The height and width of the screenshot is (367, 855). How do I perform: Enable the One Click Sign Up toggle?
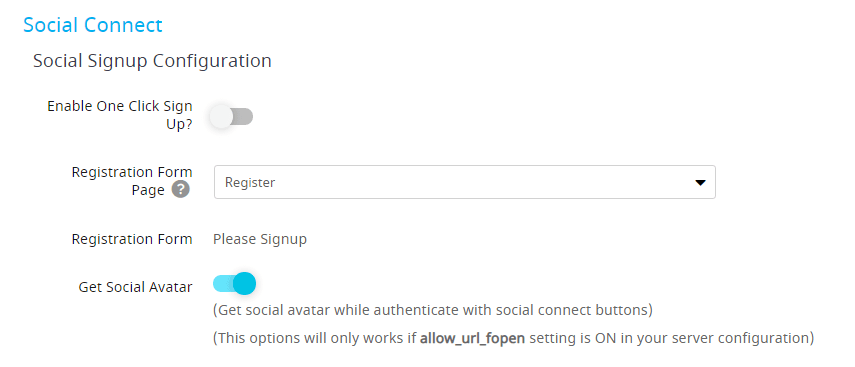[x=232, y=117]
